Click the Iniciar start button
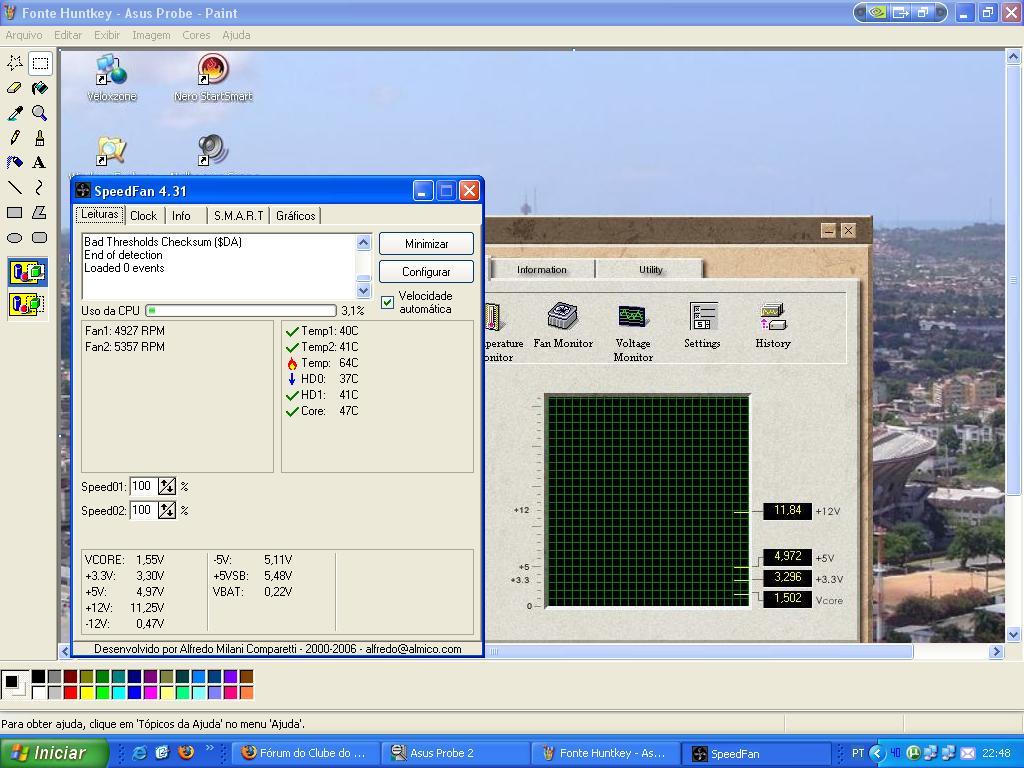The width and height of the screenshot is (1024, 768). coord(54,753)
